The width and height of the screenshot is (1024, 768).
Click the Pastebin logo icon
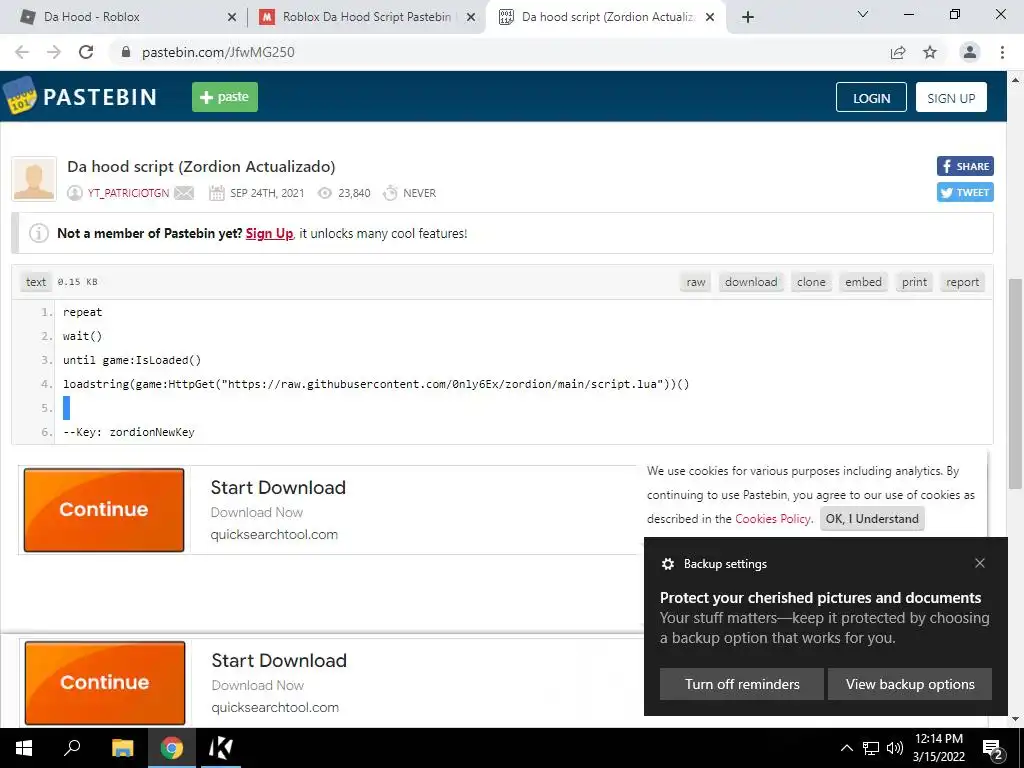point(20,96)
